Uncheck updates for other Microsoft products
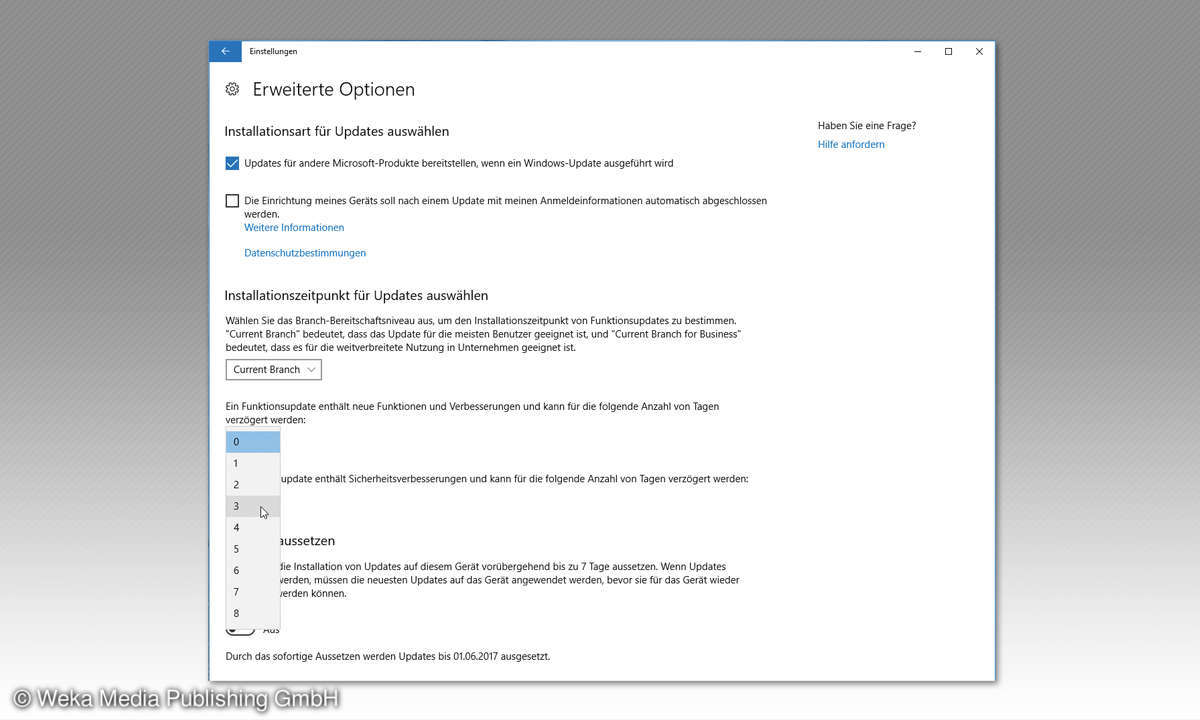Screen dimensions: 1200x720 (232, 163)
